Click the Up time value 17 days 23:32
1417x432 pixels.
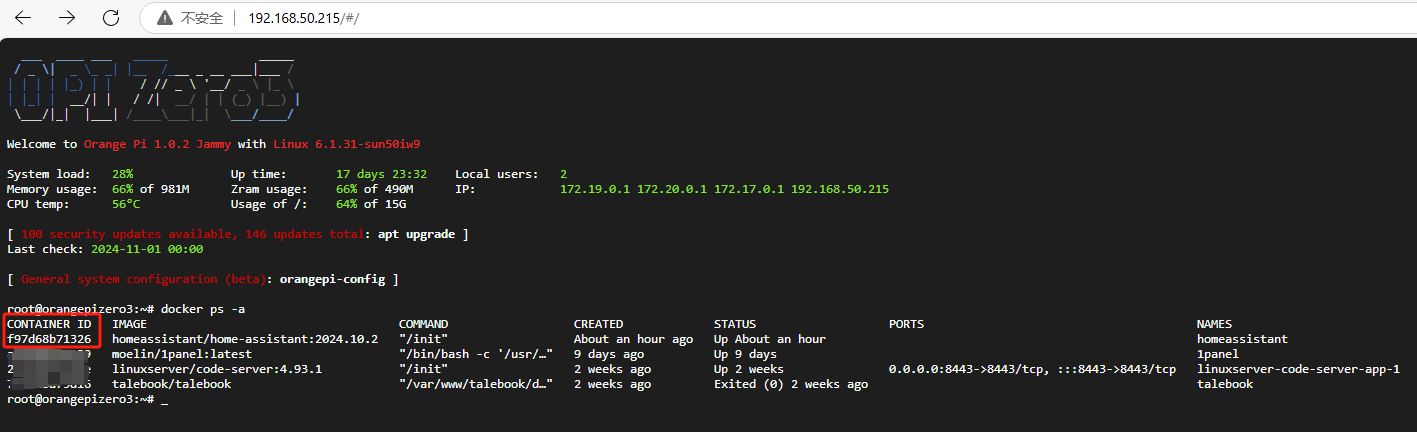(382, 174)
